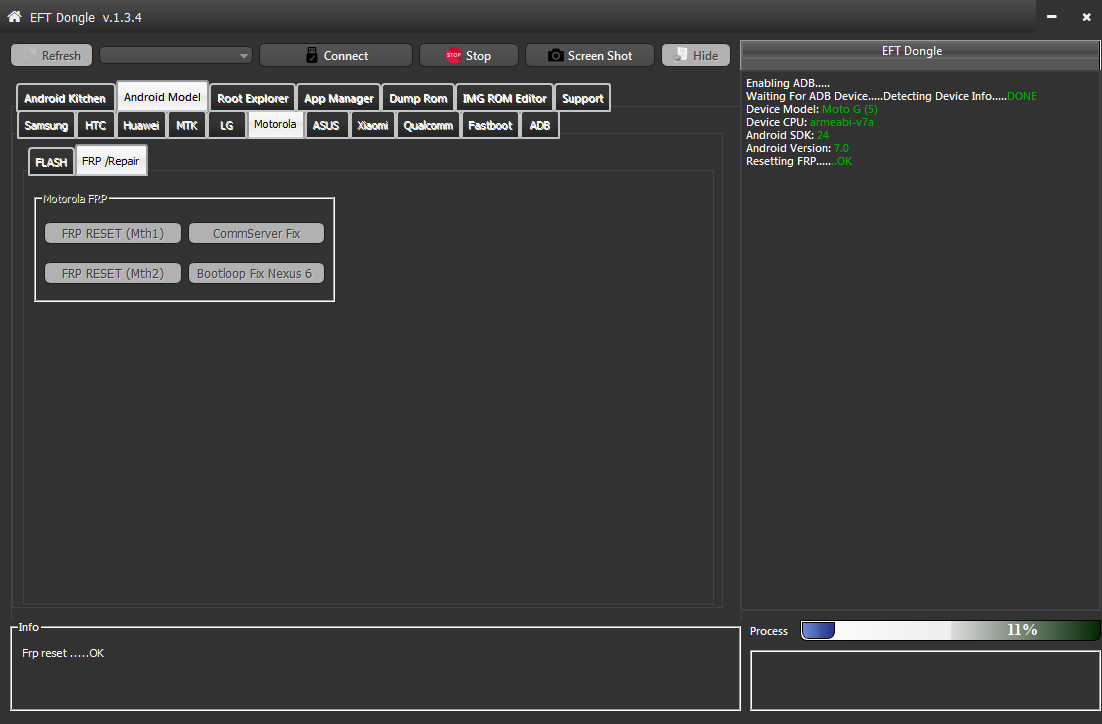Close the EFT Dongle window
This screenshot has height=724, width=1102.
tap(1086, 16)
